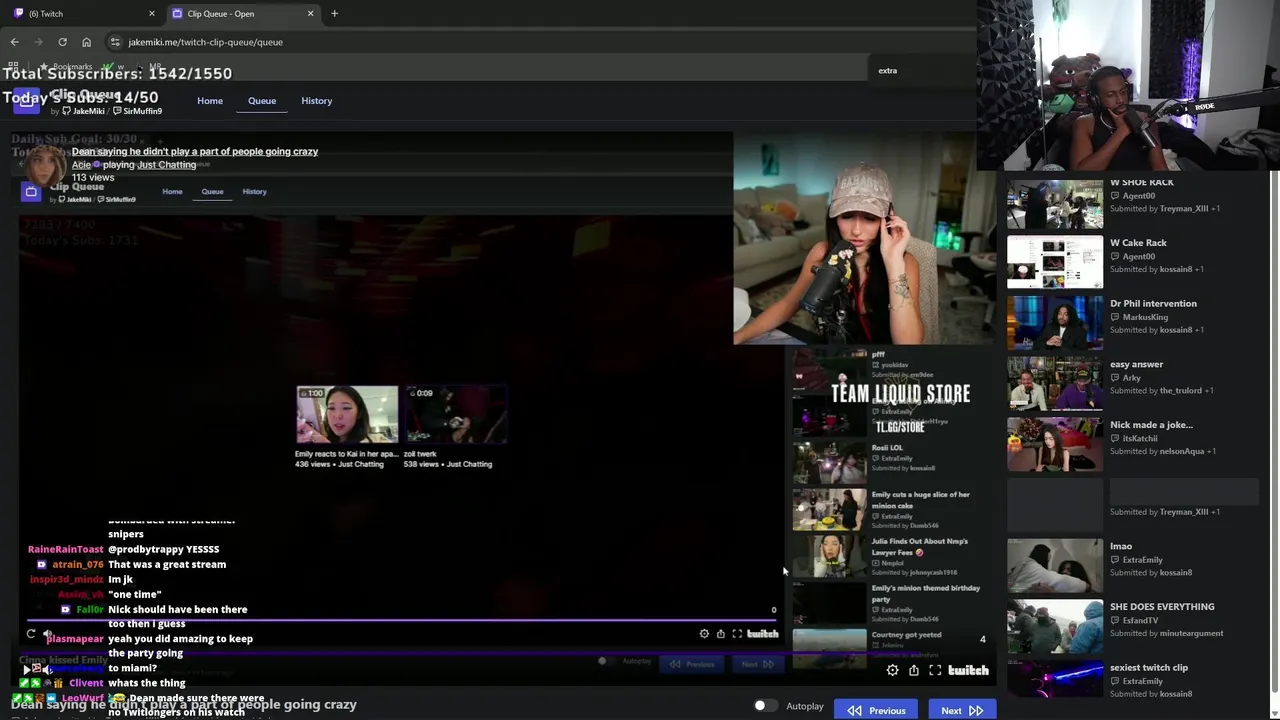
Task: Click Queue in nested inner page nav
Action: point(212,191)
